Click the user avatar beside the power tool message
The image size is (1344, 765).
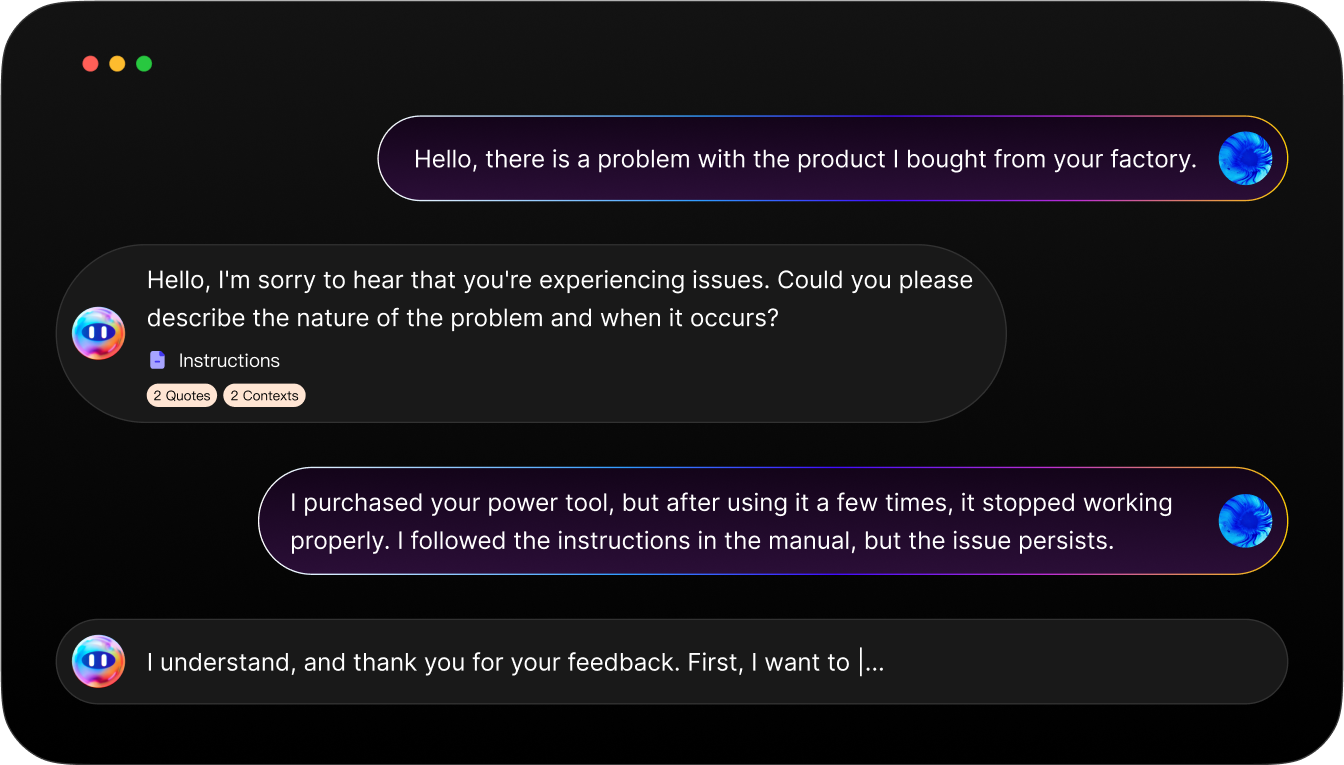click(1245, 521)
